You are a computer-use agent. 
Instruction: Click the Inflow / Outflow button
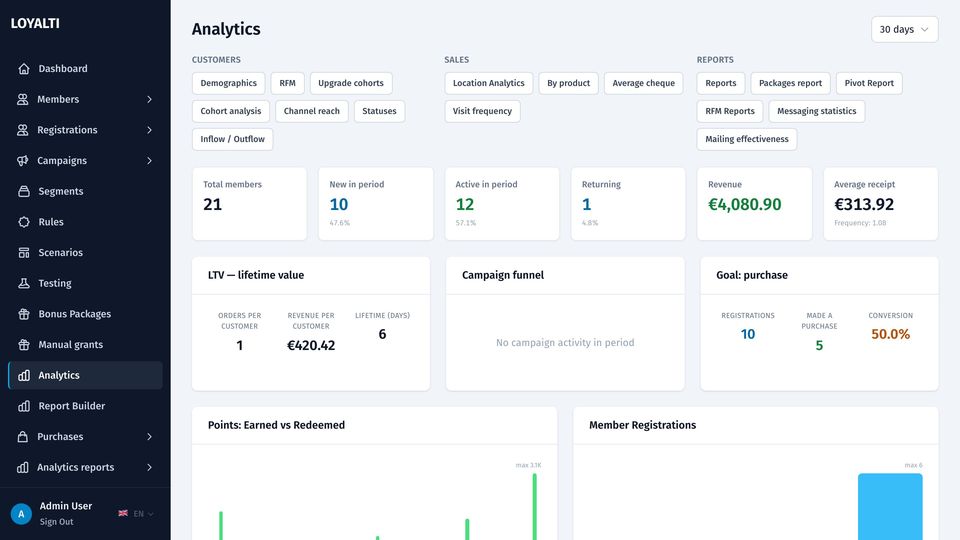[x=233, y=139]
